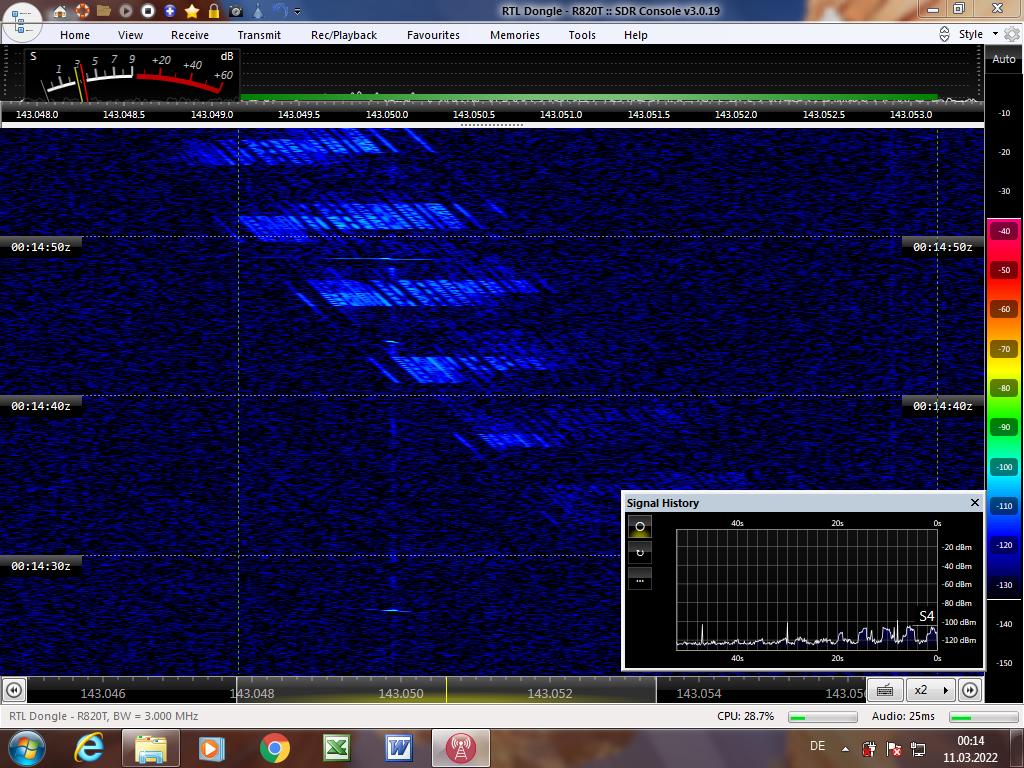Open the x2 zoom dropdown
The image size is (1024, 768).
pyautogui.click(x=930, y=690)
